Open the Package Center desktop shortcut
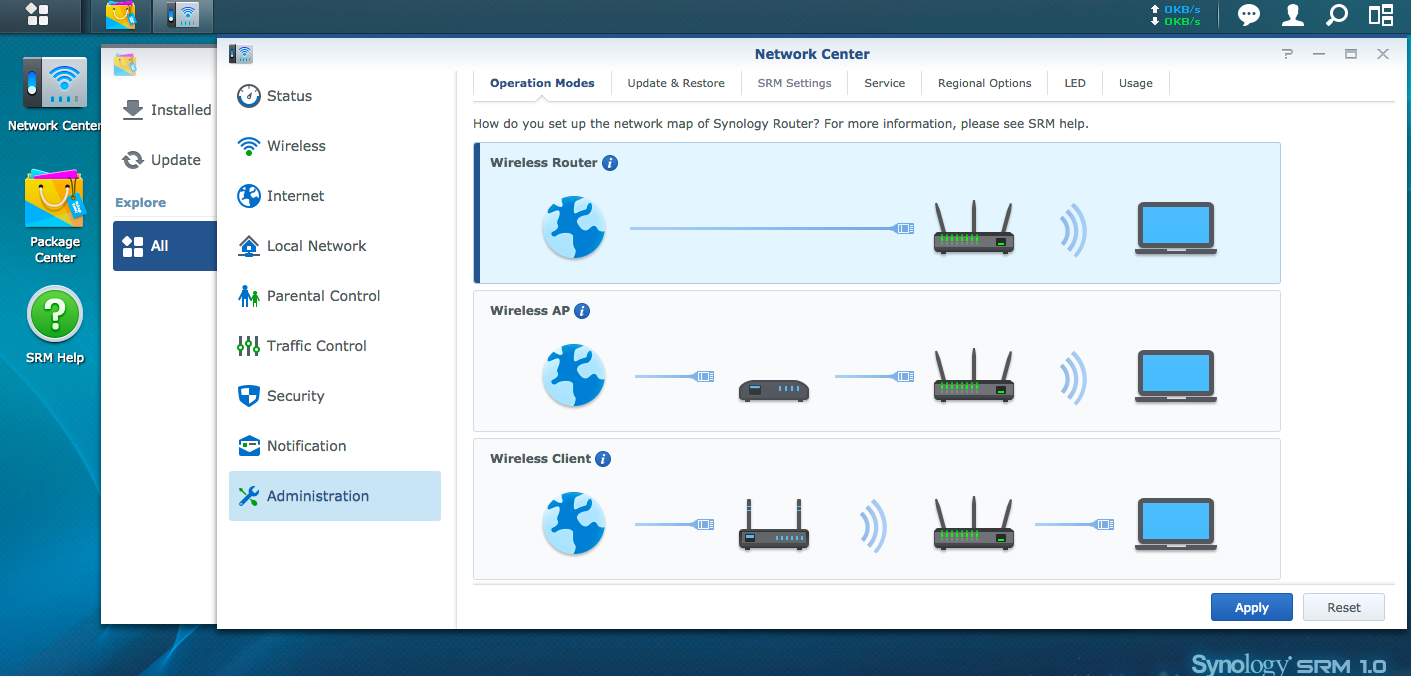Viewport: 1411px width, 676px height. 55,217
